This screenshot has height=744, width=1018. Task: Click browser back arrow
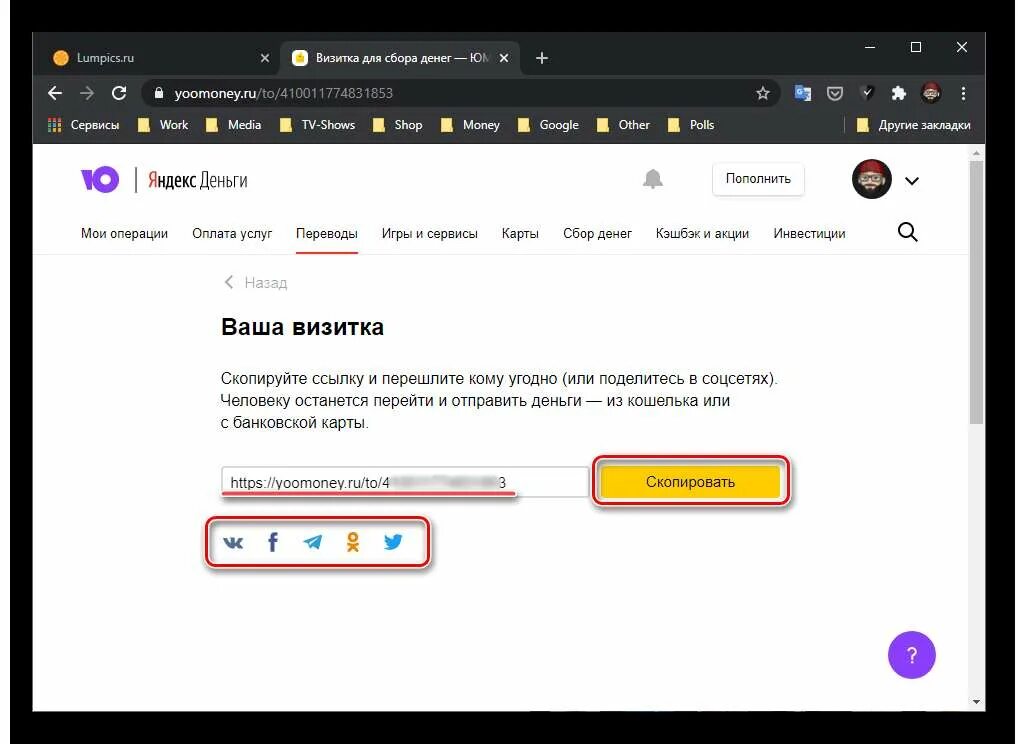[x=55, y=93]
